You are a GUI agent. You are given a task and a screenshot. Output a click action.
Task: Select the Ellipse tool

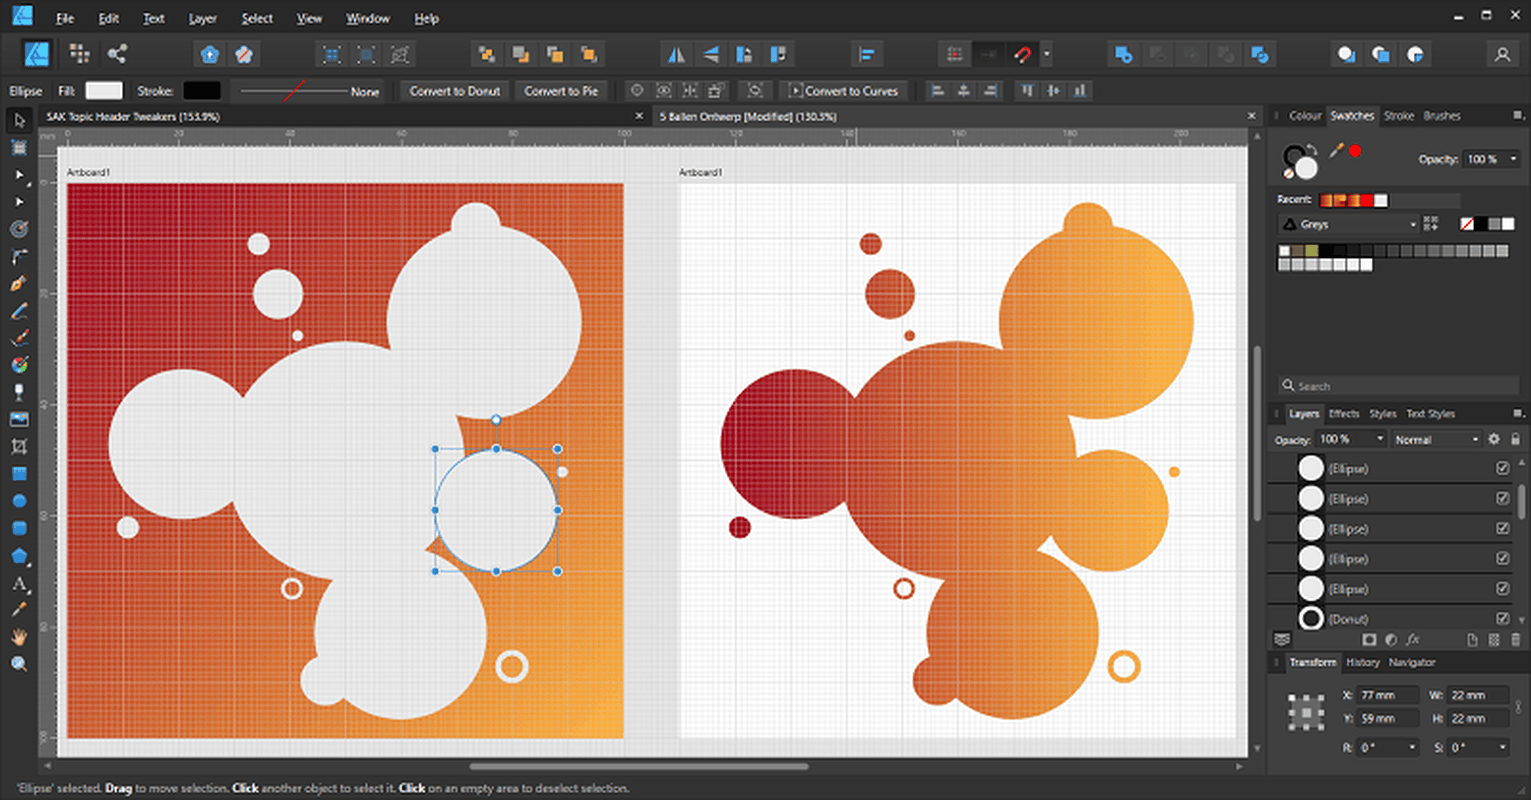tap(19, 501)
